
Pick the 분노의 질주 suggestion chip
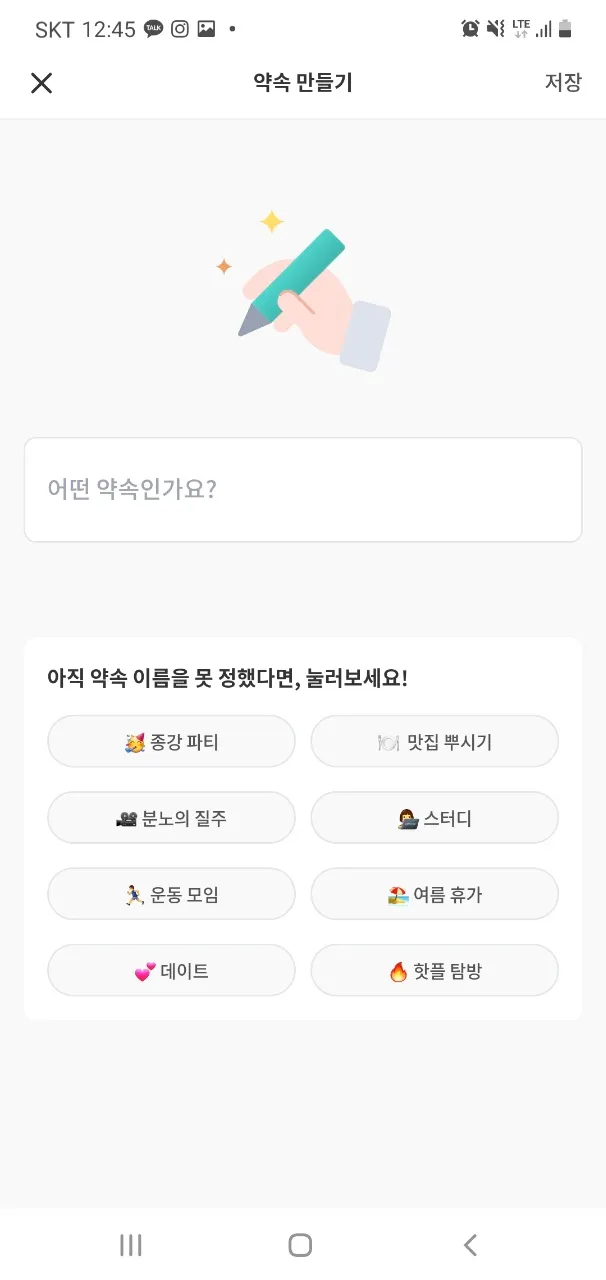171,818
